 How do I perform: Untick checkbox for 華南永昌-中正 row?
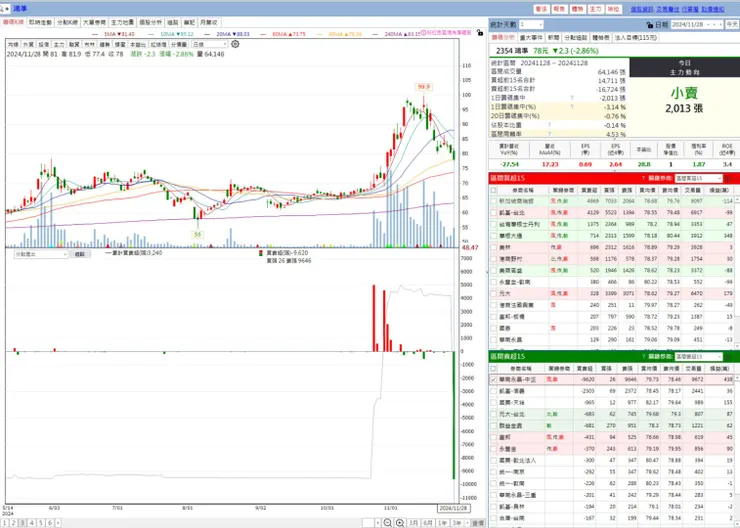click(494, 379)
